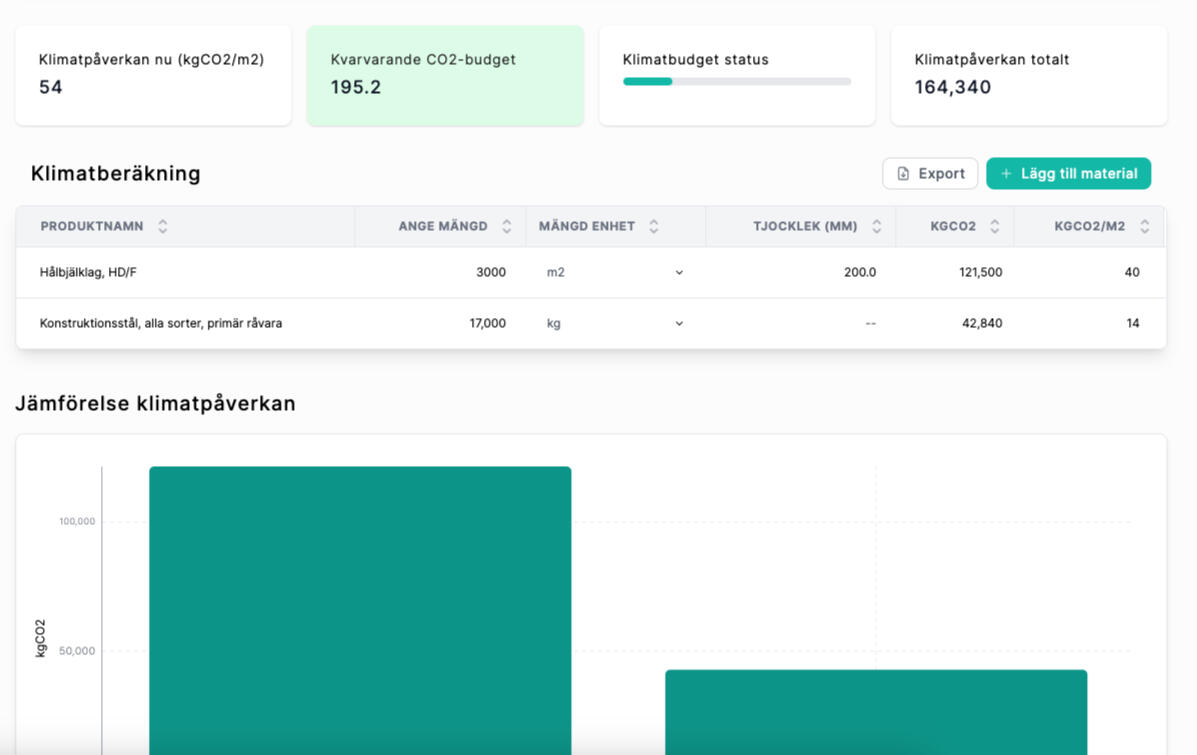Viewport: 1197px width, 755px height.
Task: Click sort icon next to Produktnamn column
Action: 163,227
